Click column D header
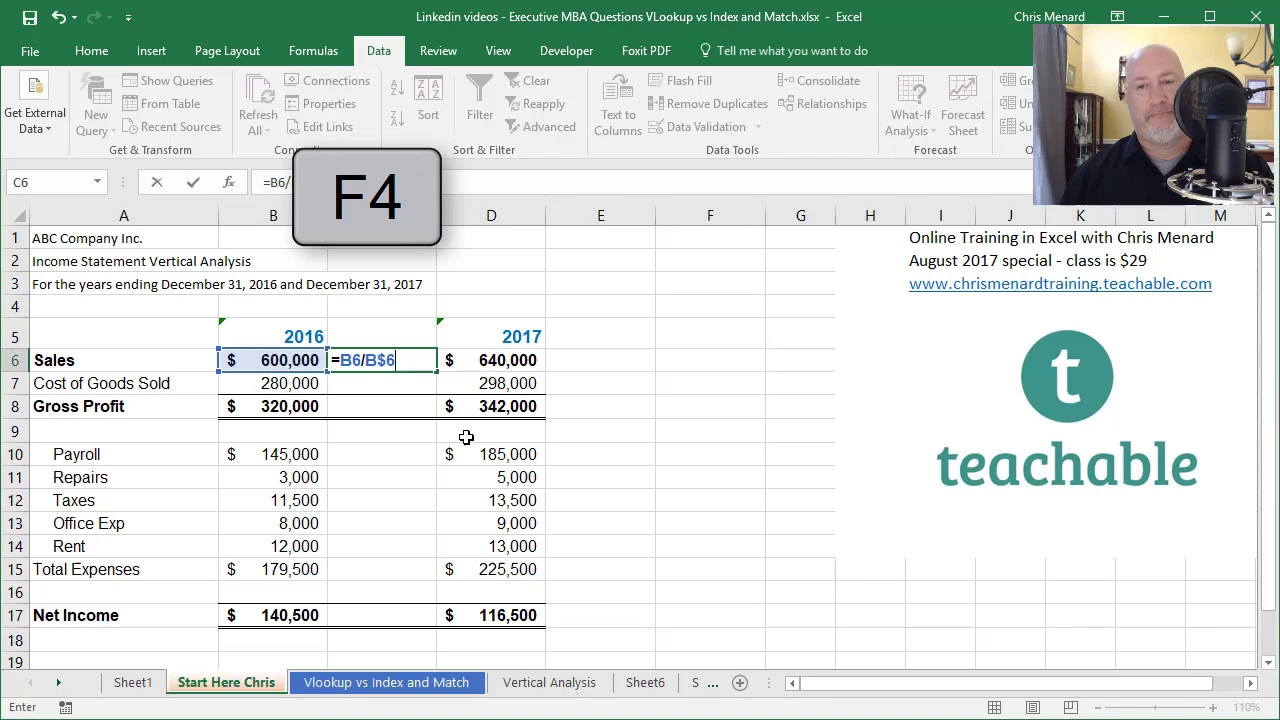 tap(491, 216)
